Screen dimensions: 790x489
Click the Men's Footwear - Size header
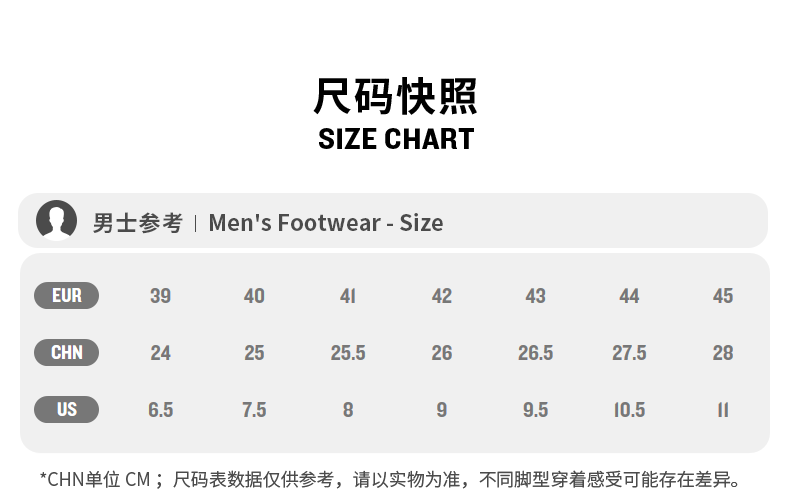pos(325,222)
